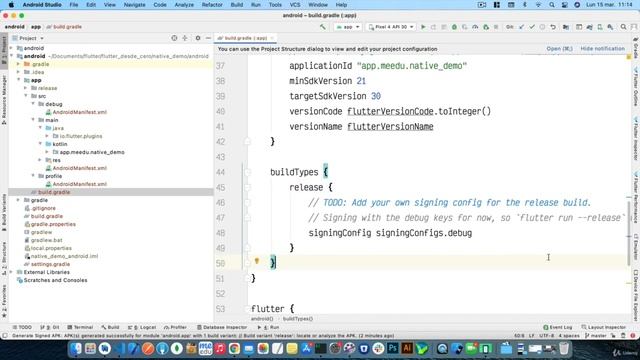
Task: Click the build.gradle breadcrumb in navigation bar
Action: tap(64, 27)
